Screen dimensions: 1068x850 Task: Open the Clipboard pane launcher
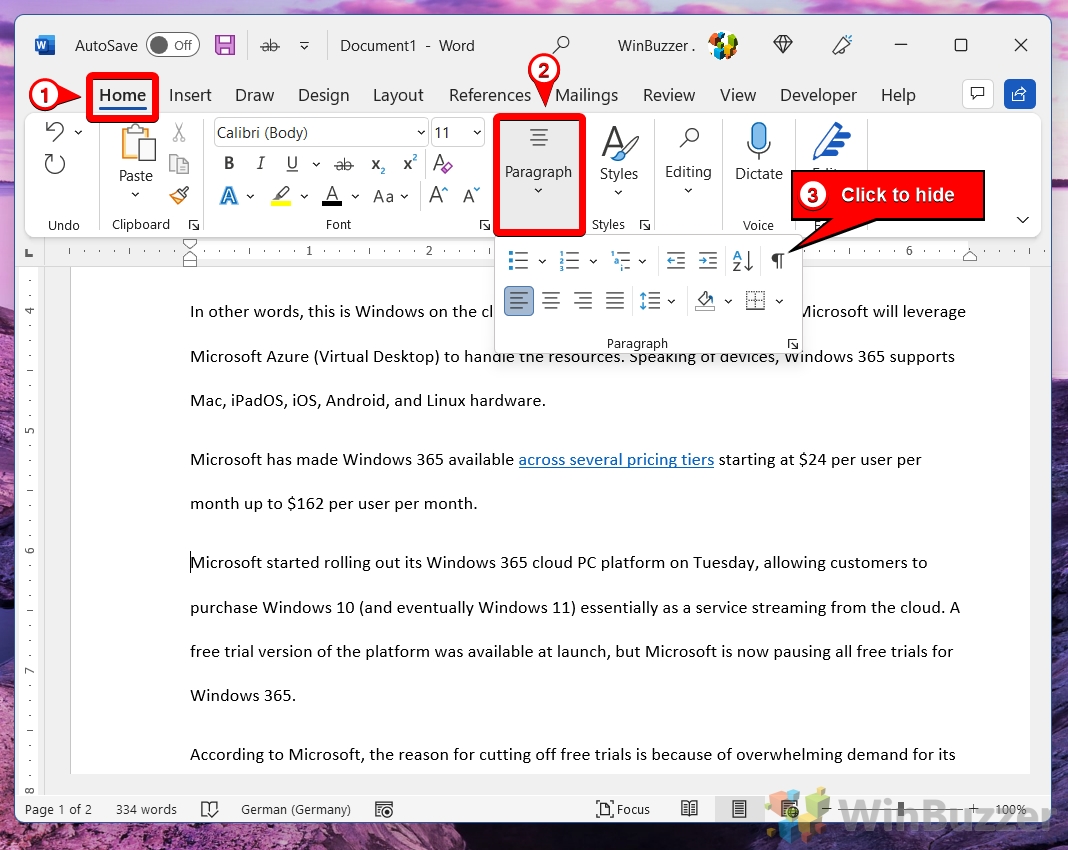click(194, 225)
